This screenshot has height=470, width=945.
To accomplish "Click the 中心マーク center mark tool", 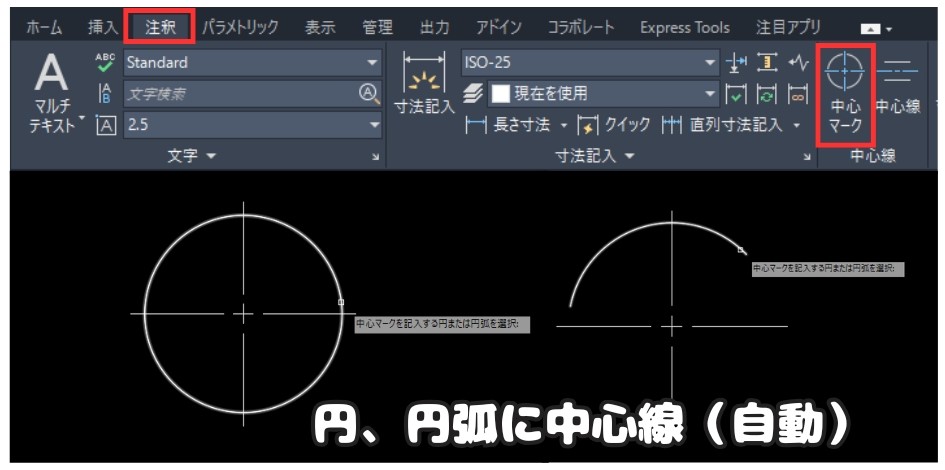I will 845,94.
